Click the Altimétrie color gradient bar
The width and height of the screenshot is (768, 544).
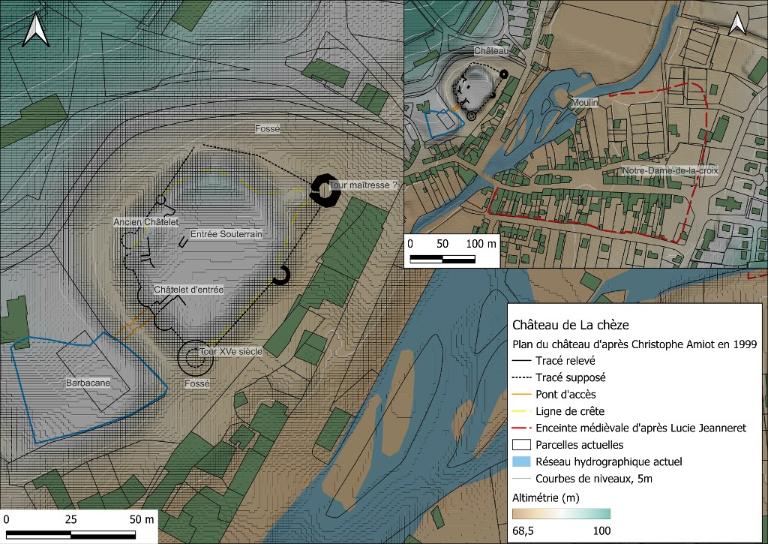pyautogui.click(x=561, y=513)
